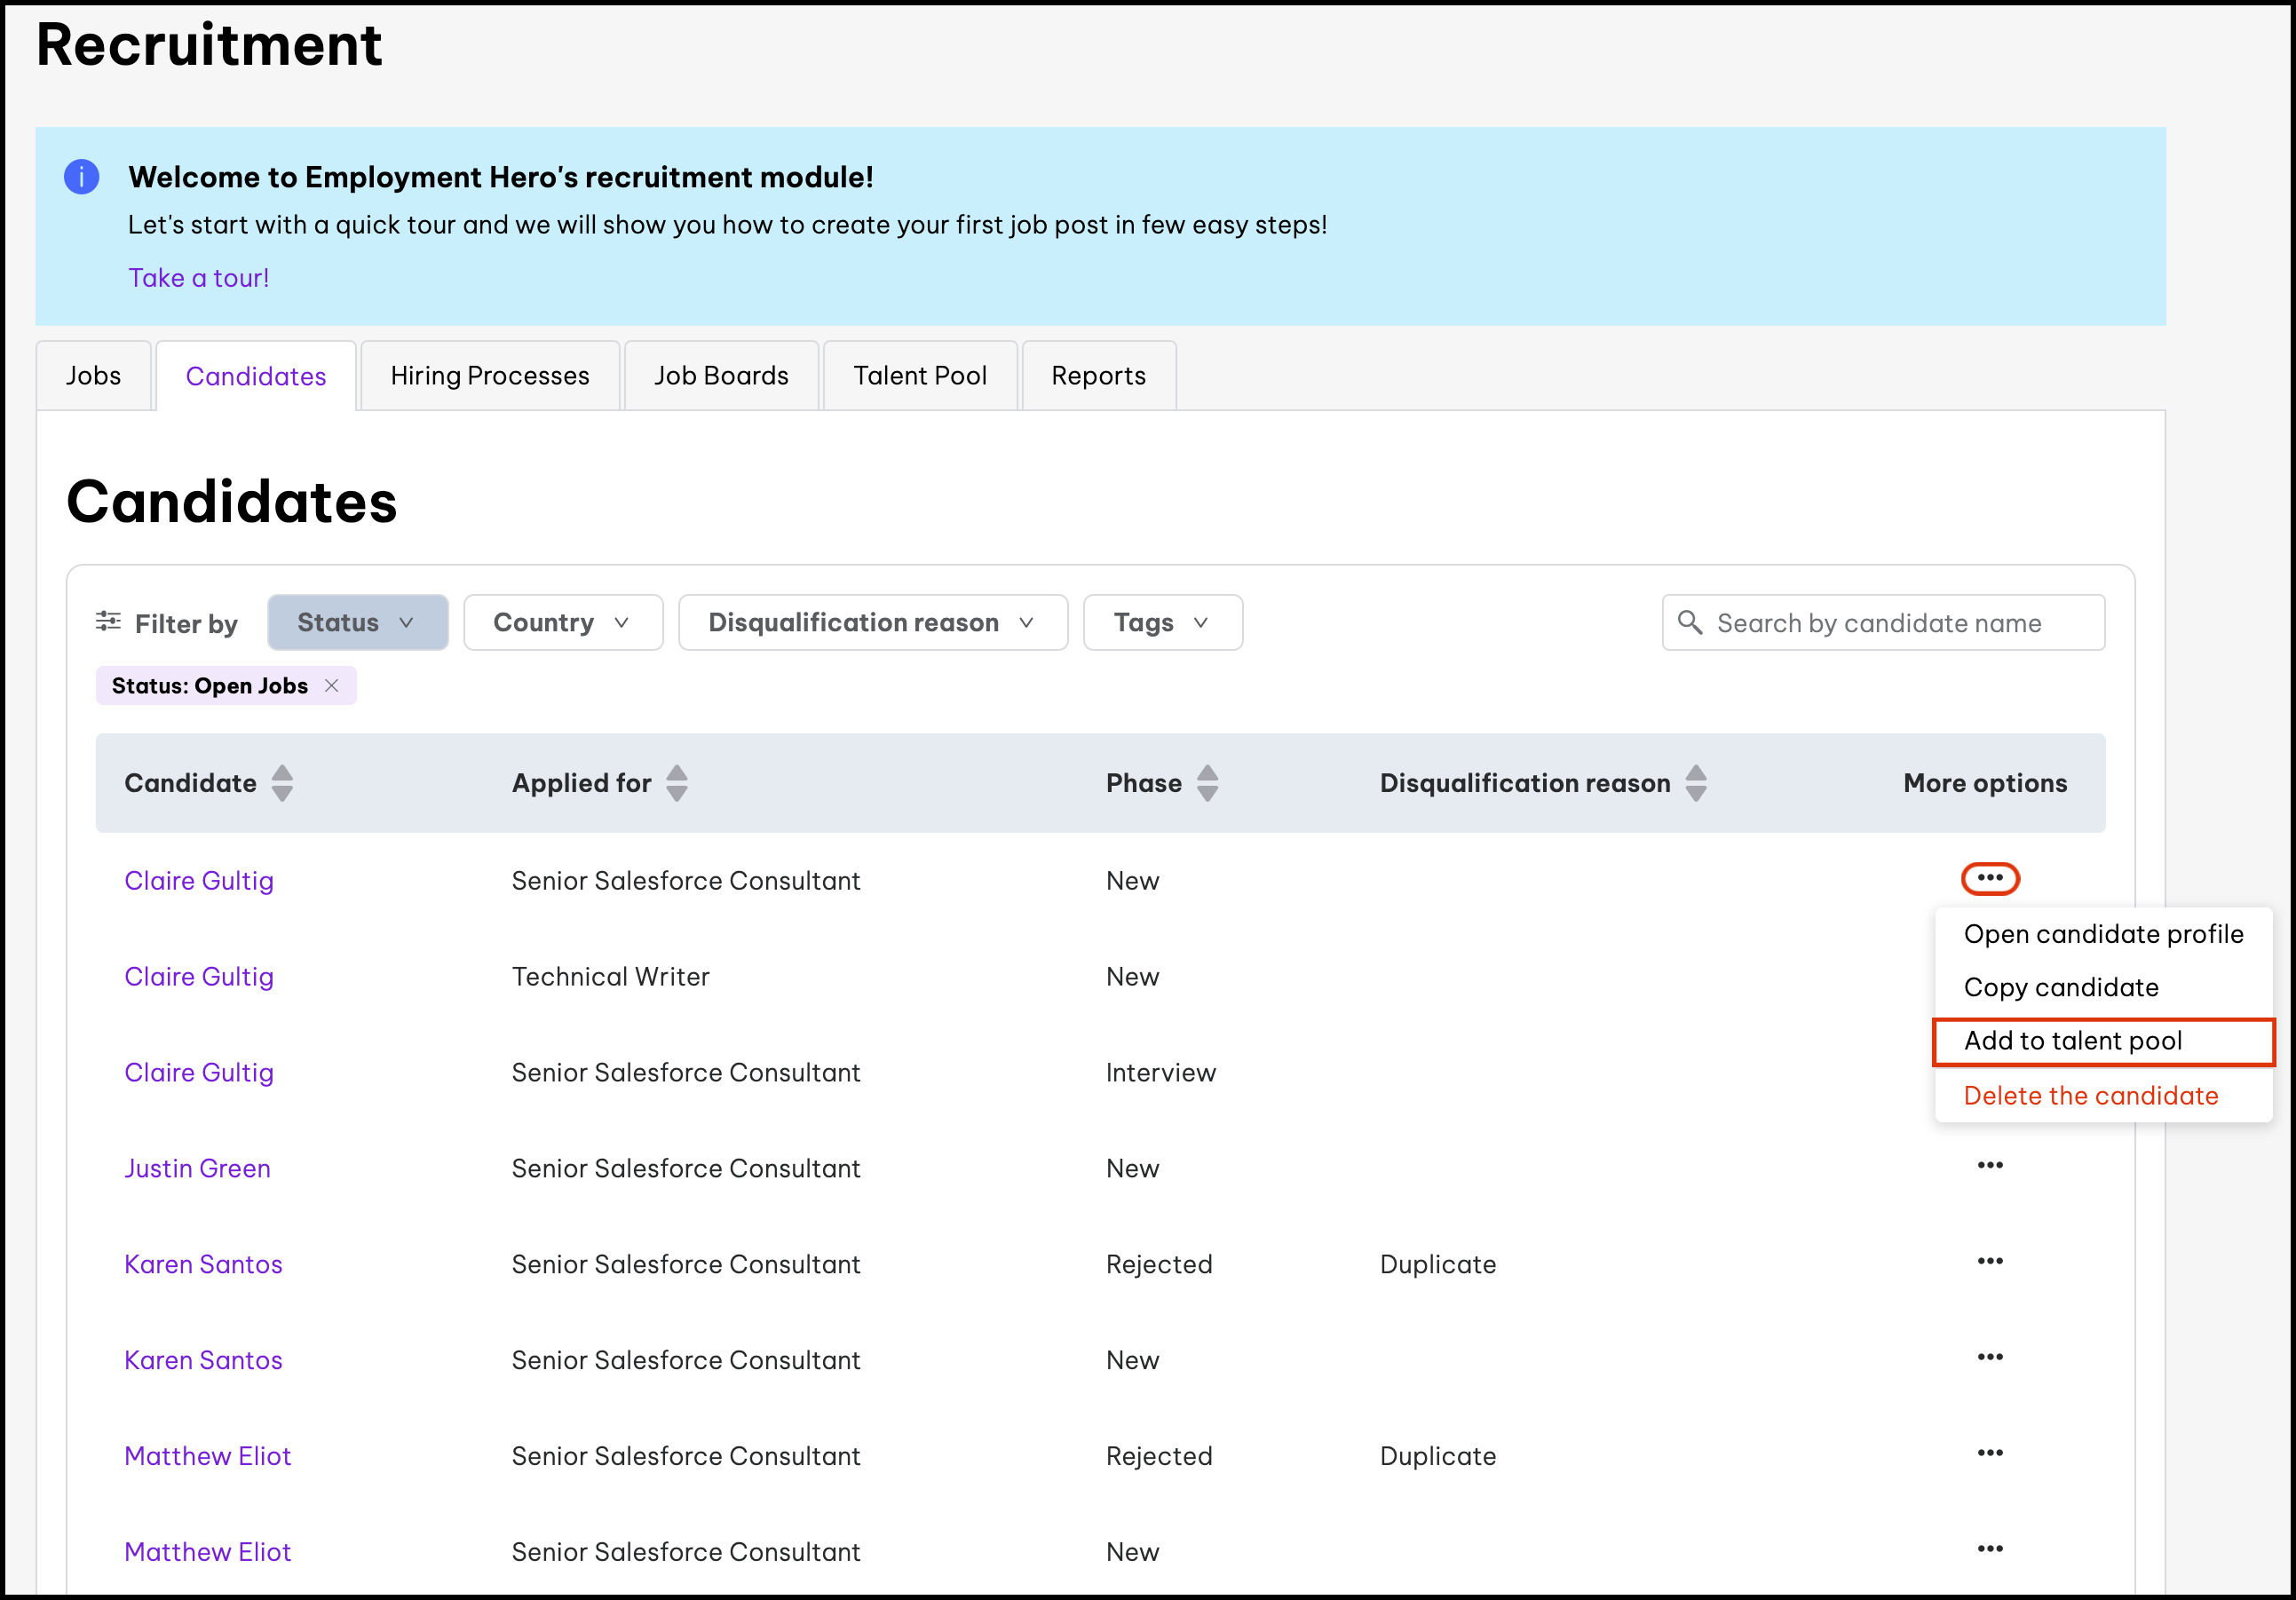Open the Disqualification reason filter dropdown
This screenshot has height=1600, width=2296.
tap(872, 622)
